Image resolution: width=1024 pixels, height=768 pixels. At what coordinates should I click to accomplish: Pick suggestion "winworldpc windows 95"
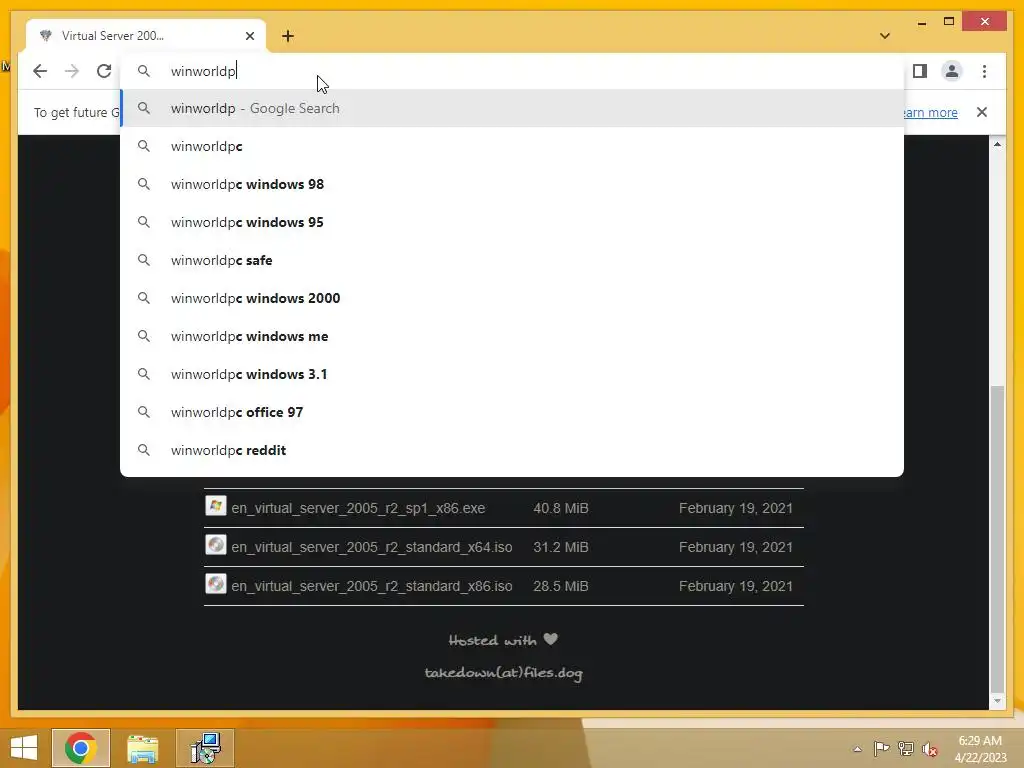512,222
